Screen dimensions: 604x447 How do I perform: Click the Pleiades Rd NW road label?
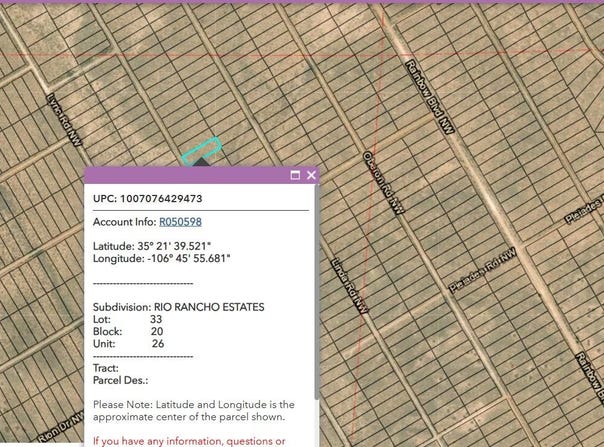(483, 270)
